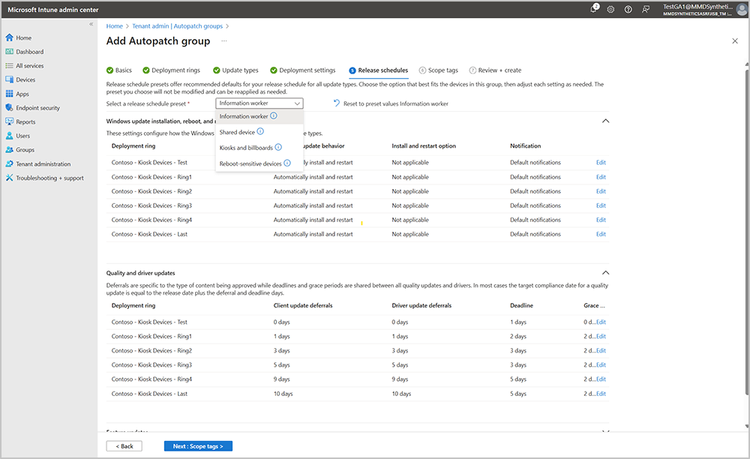Select the Reboot-sensitive devices option
750x459 pixels.
[x=259, y=164]
